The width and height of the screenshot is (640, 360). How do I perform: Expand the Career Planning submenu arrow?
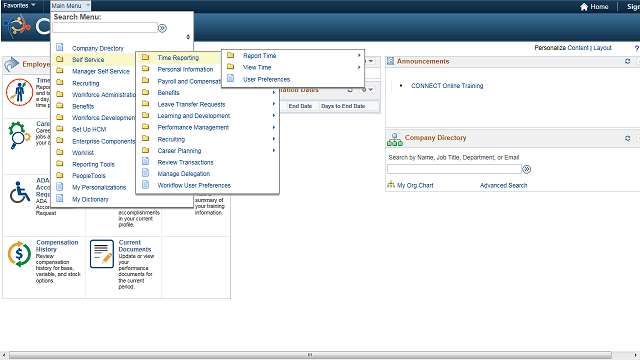point(274,151)
